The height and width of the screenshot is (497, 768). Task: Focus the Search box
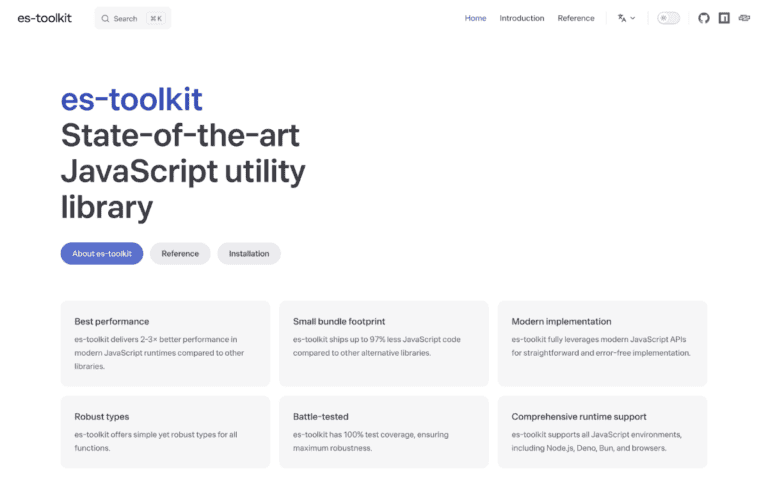[x=133, y=18]
